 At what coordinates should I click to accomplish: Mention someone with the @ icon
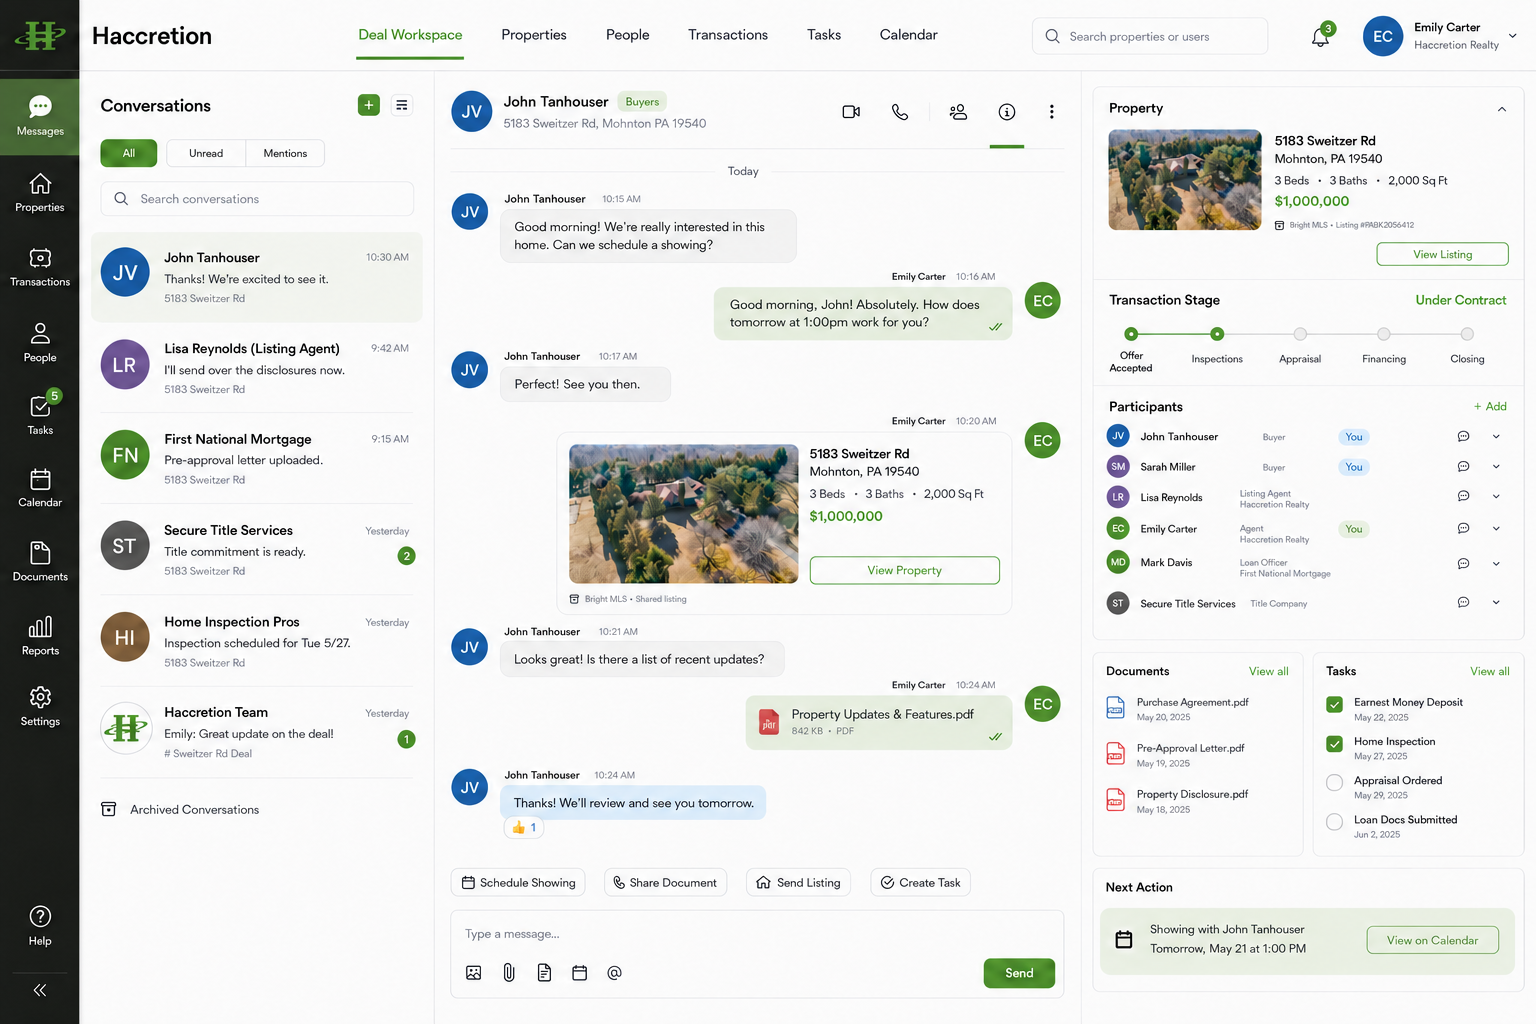click(x=614, y=973)
